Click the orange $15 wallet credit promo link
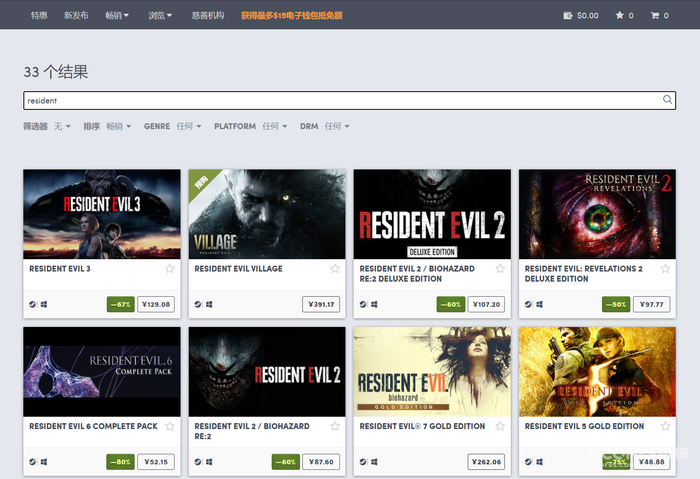 coord(292,16)
